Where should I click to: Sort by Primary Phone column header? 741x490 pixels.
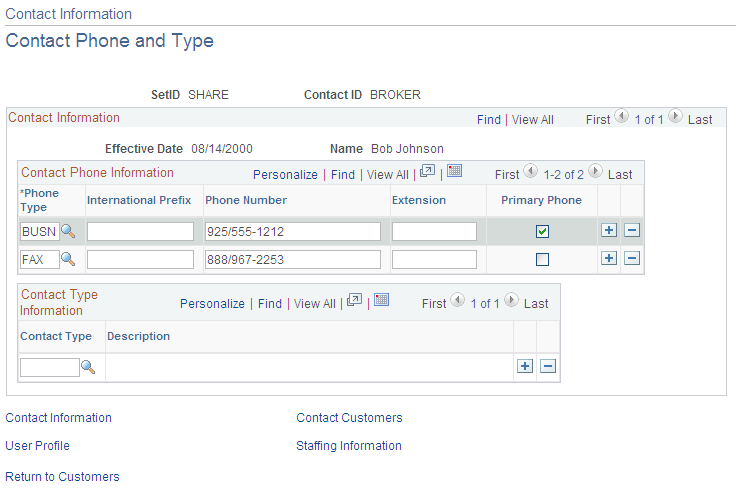pos(541,200)
